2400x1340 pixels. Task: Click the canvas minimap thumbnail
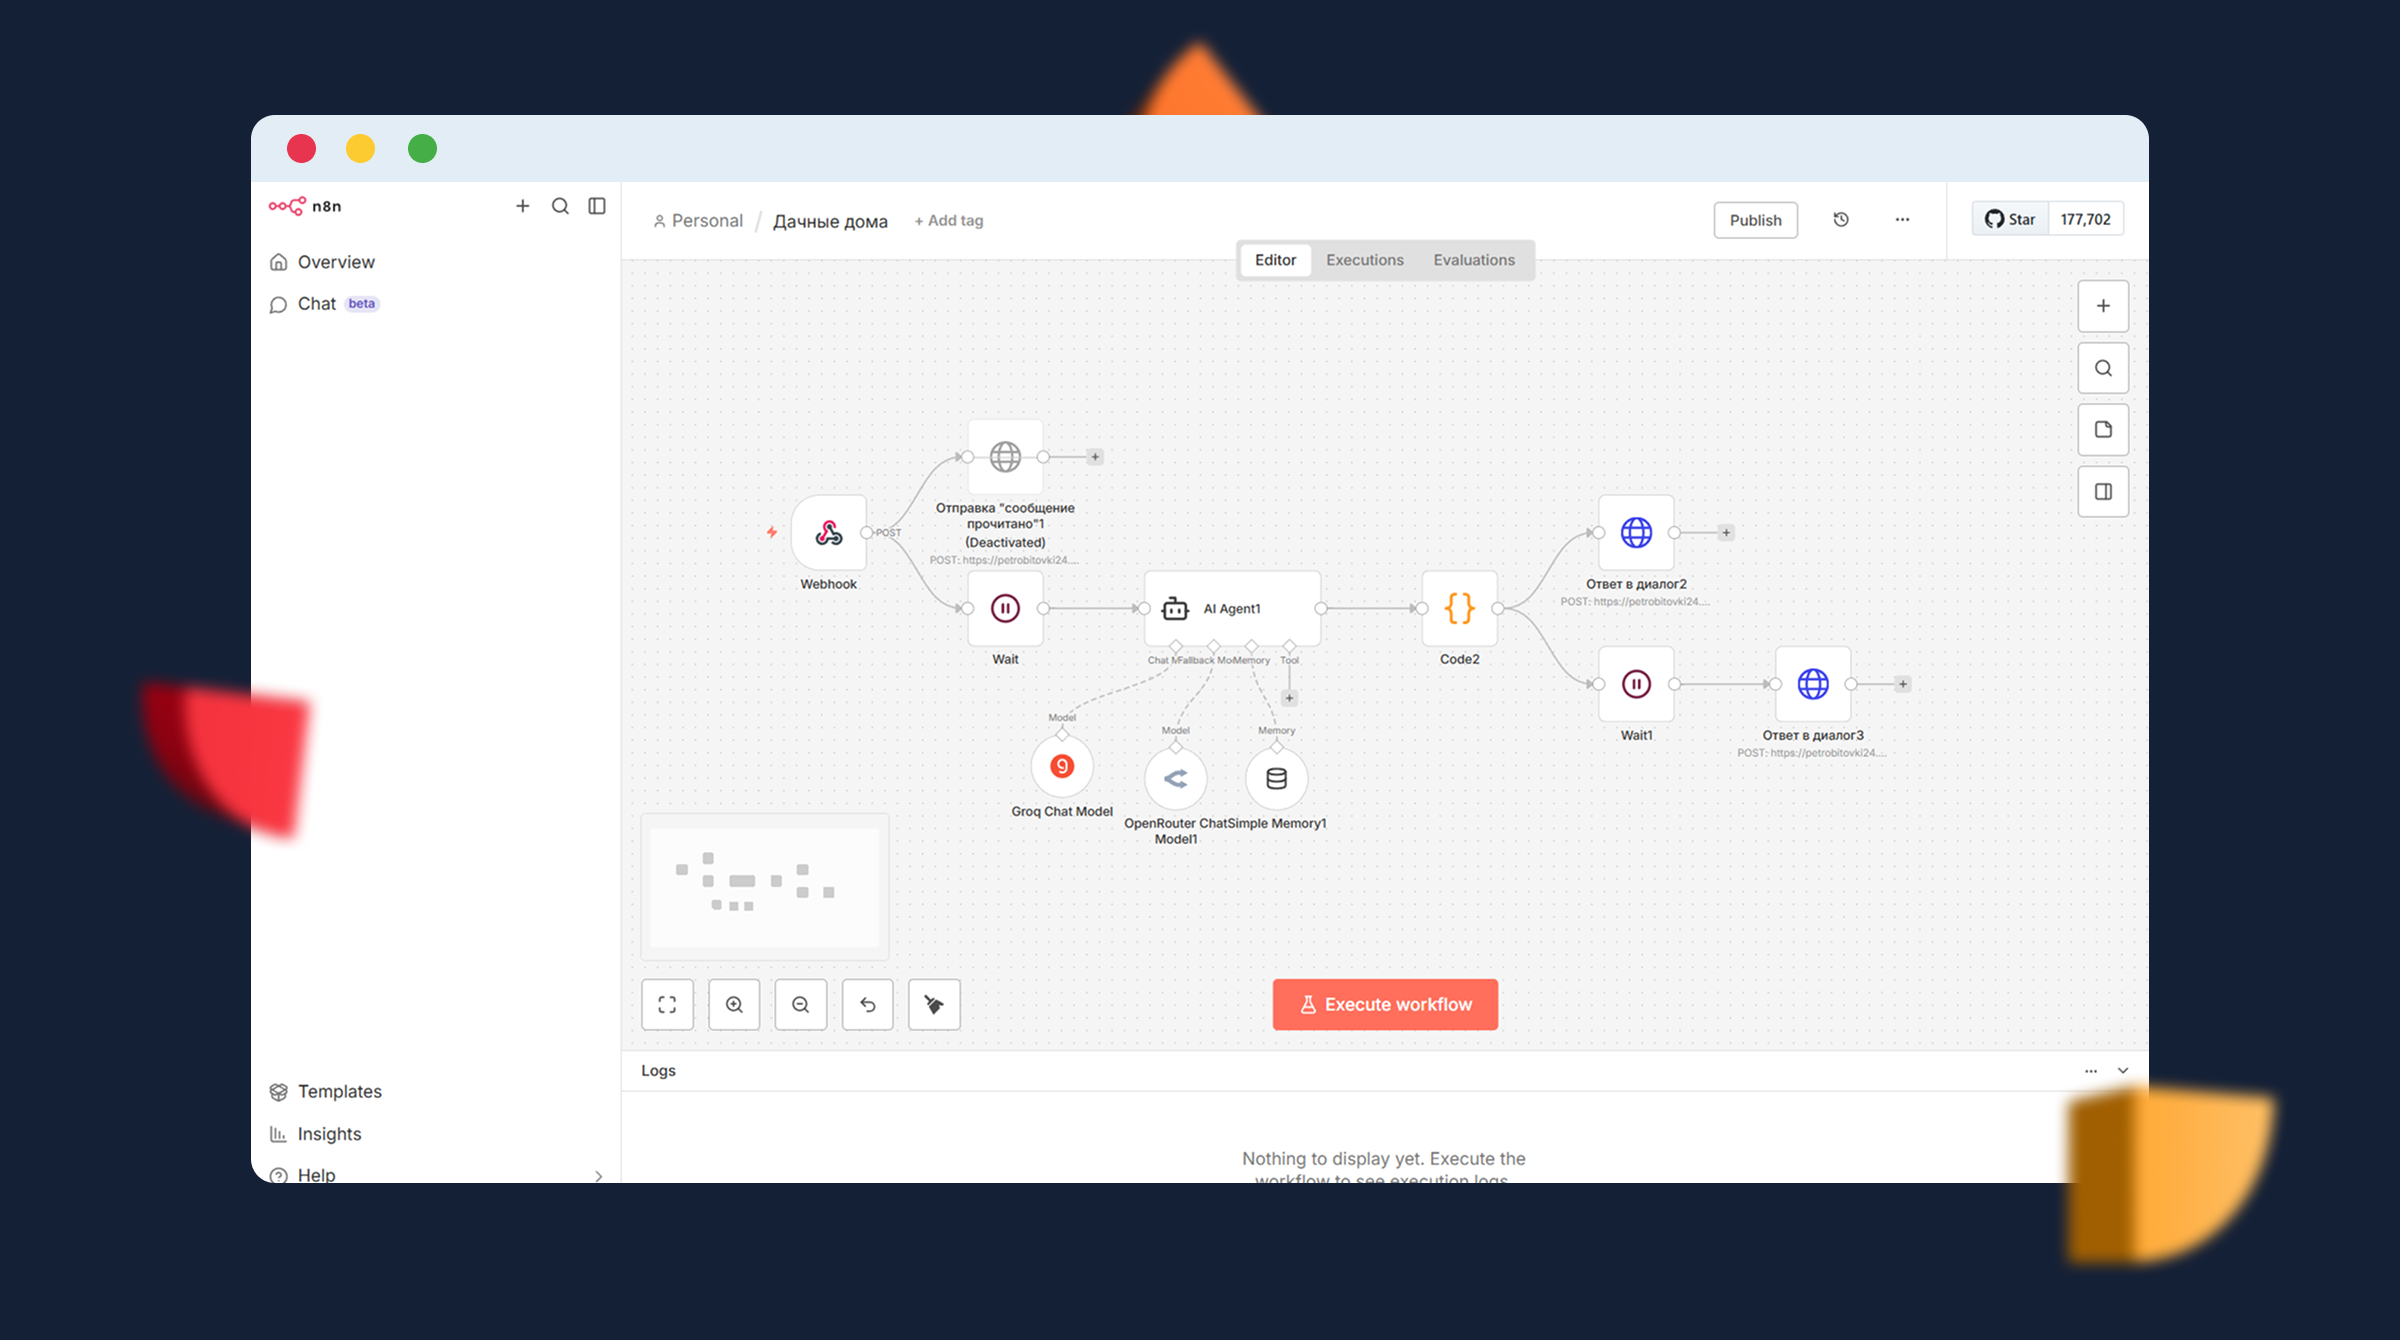pos(765,886)
